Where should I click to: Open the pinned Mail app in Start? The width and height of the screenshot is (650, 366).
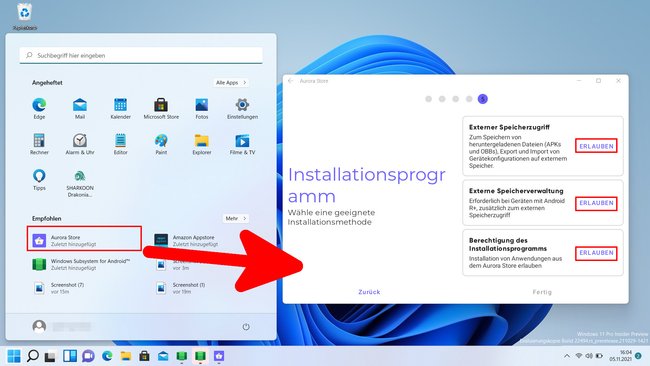(x=80, y=109)
